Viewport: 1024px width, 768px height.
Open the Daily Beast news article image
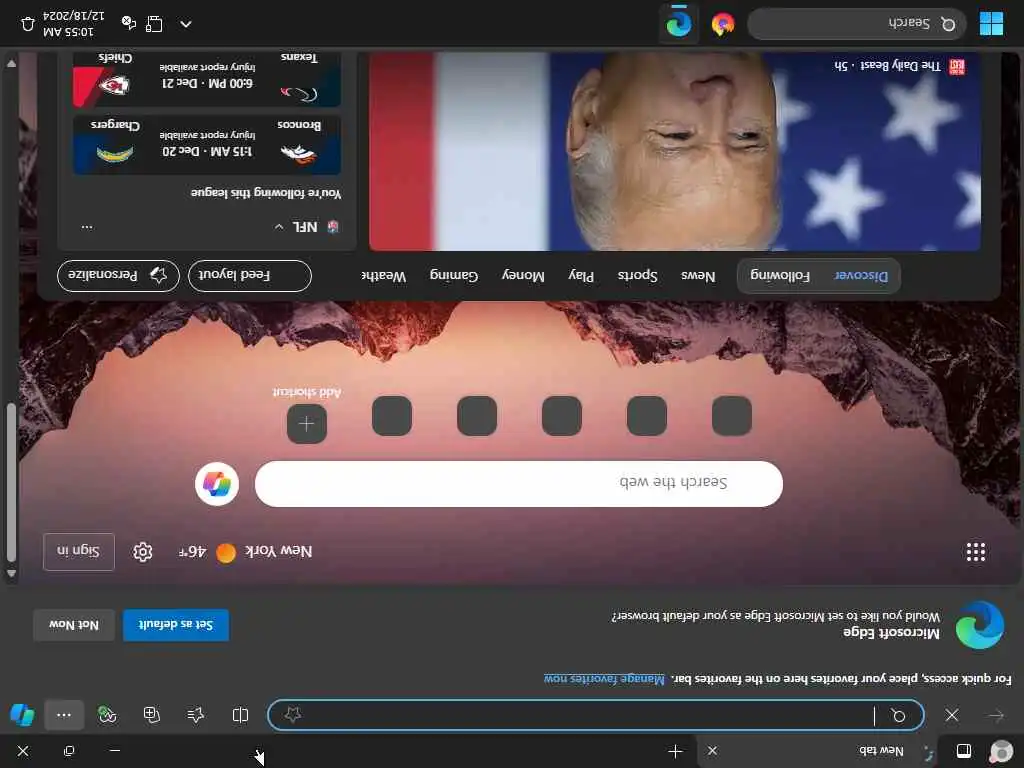pos(675,152)
